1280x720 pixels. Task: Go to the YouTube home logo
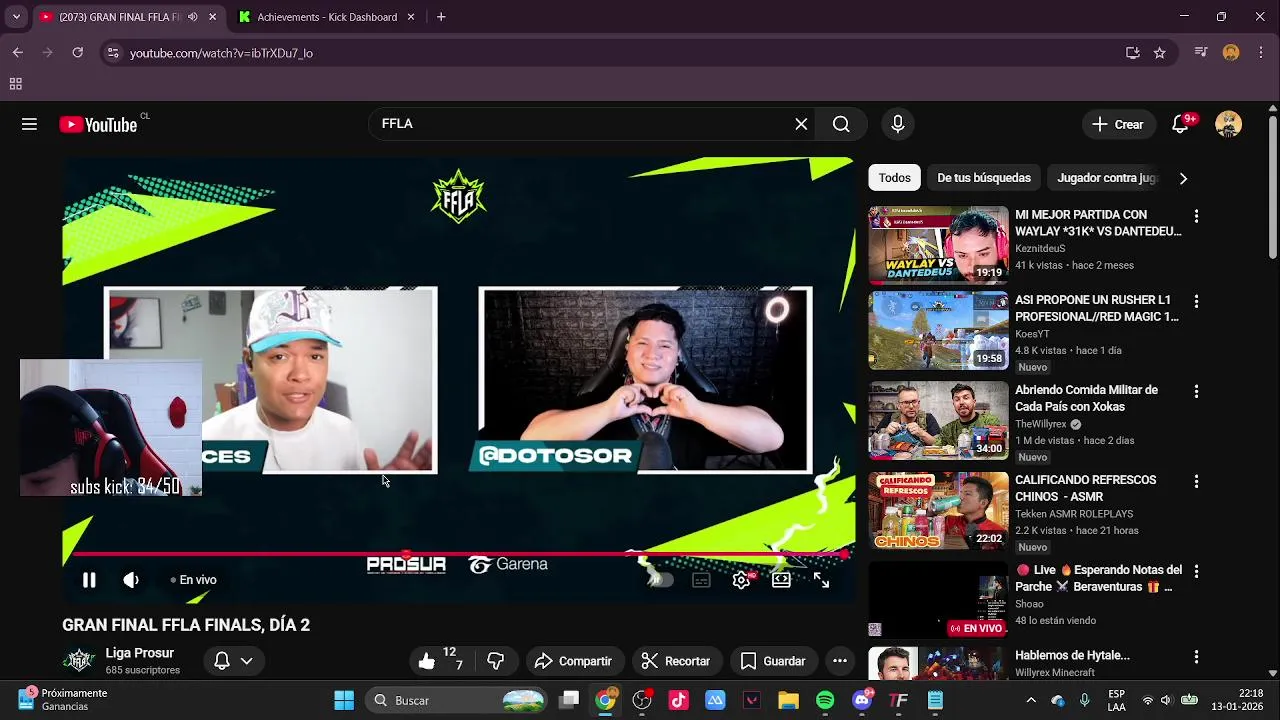(x=98, y=124)
